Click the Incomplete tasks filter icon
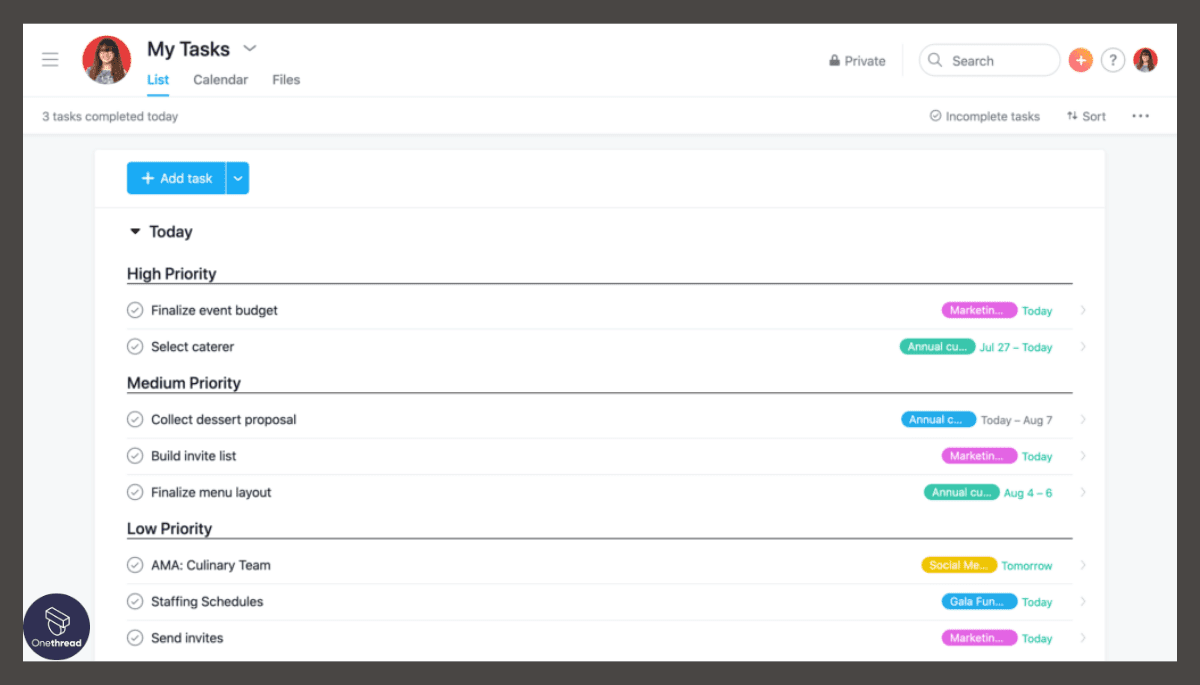 934,116
